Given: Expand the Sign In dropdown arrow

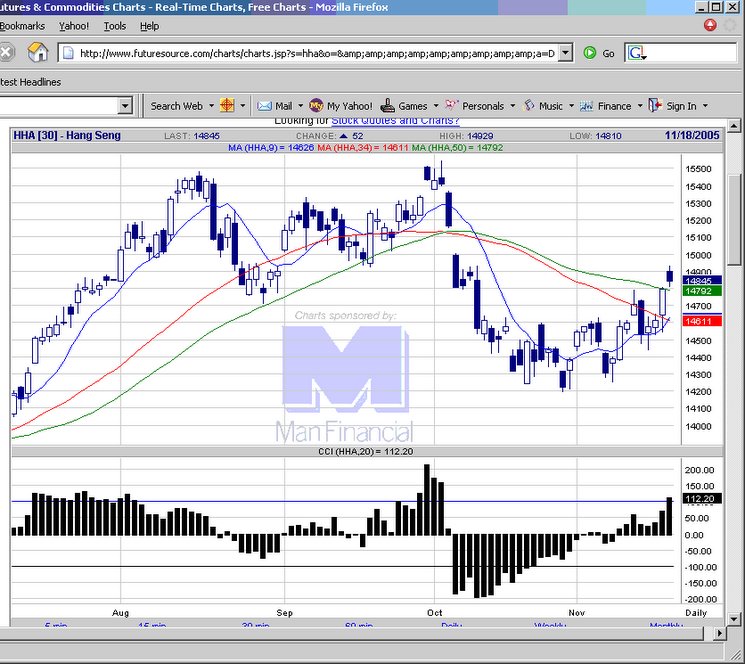Looking at the screenshot, I should click(x=705, y=106).
